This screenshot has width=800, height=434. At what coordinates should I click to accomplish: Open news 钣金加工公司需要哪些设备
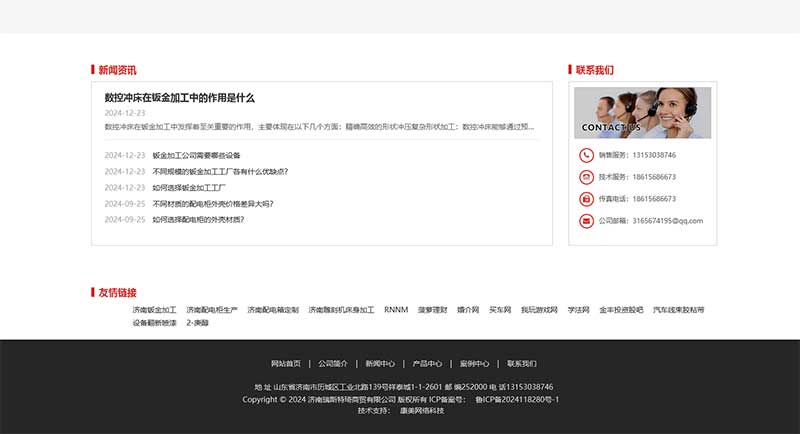196,156
